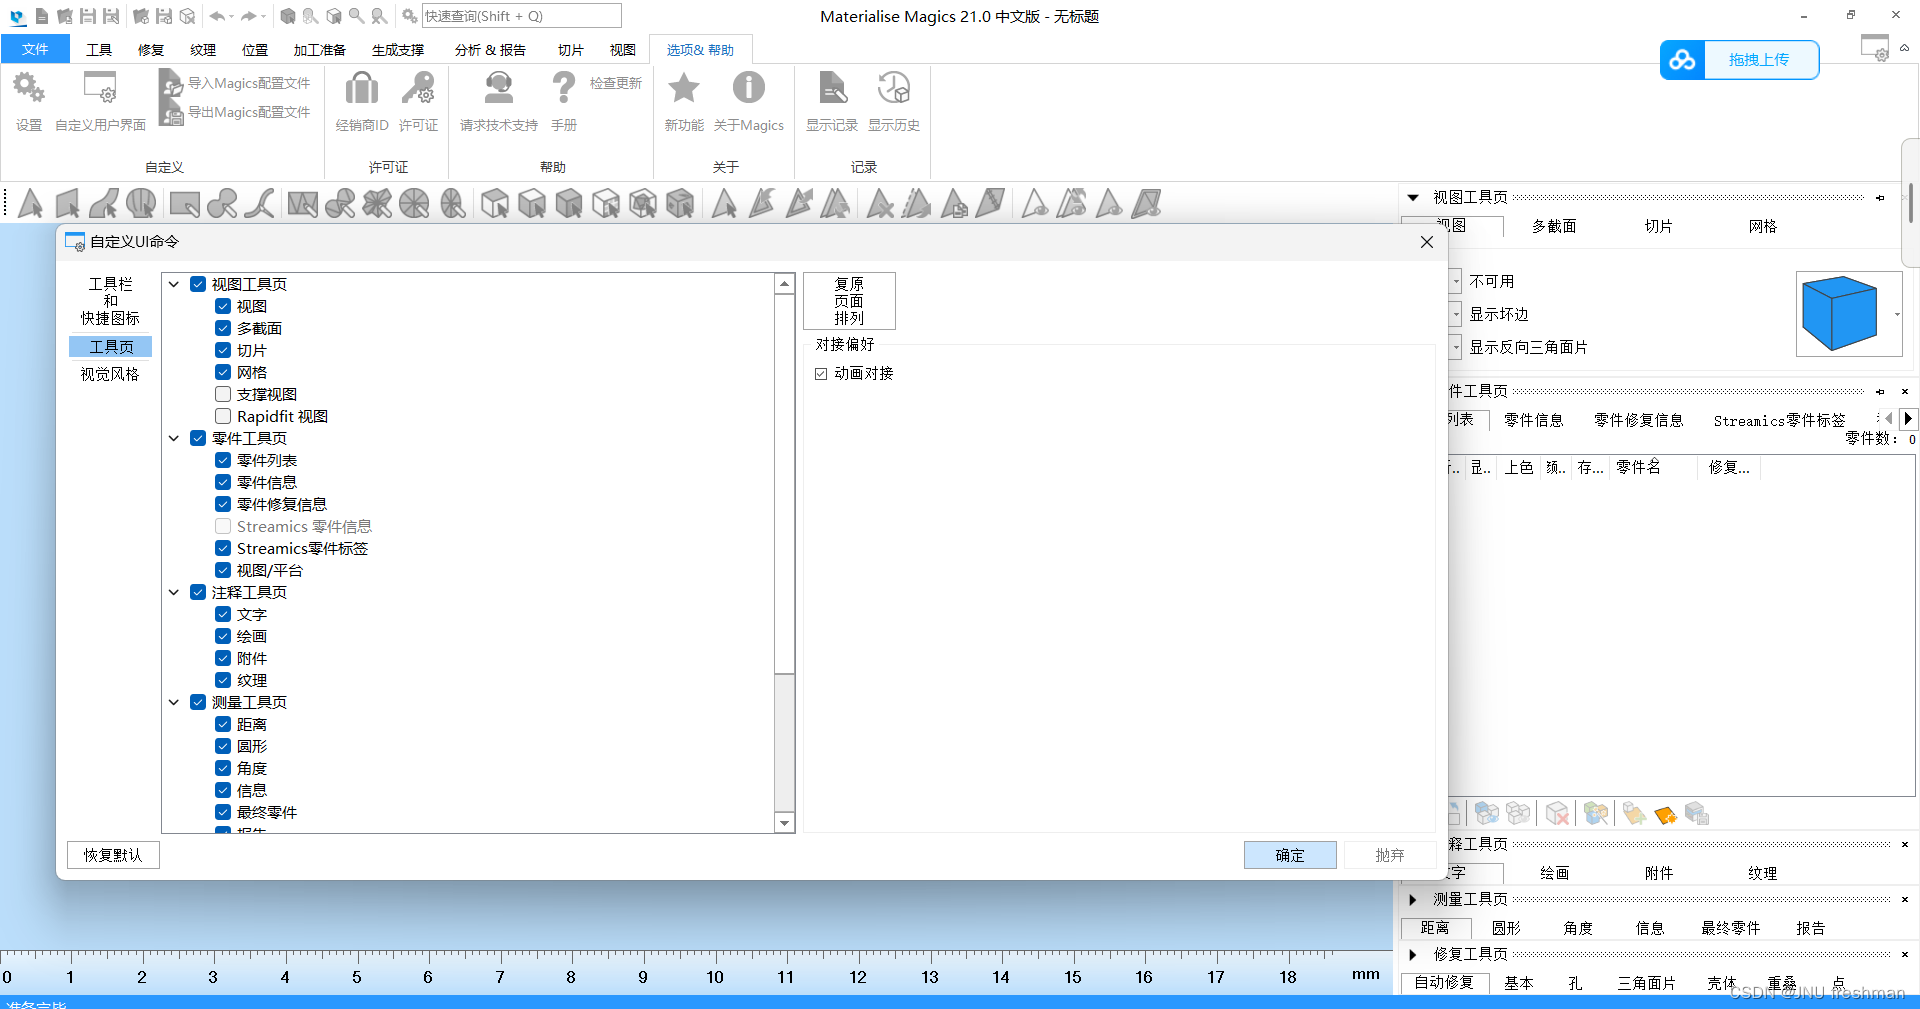Switch to the 生成支撑 ribbon tab

(x=398, y=50)
